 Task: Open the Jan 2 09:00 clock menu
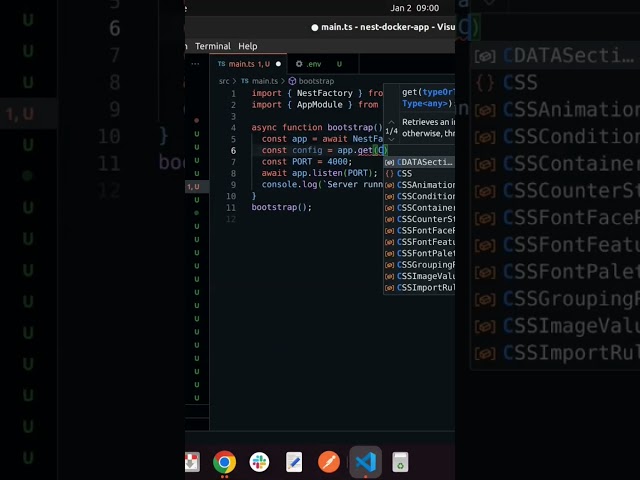click(415, 8)
